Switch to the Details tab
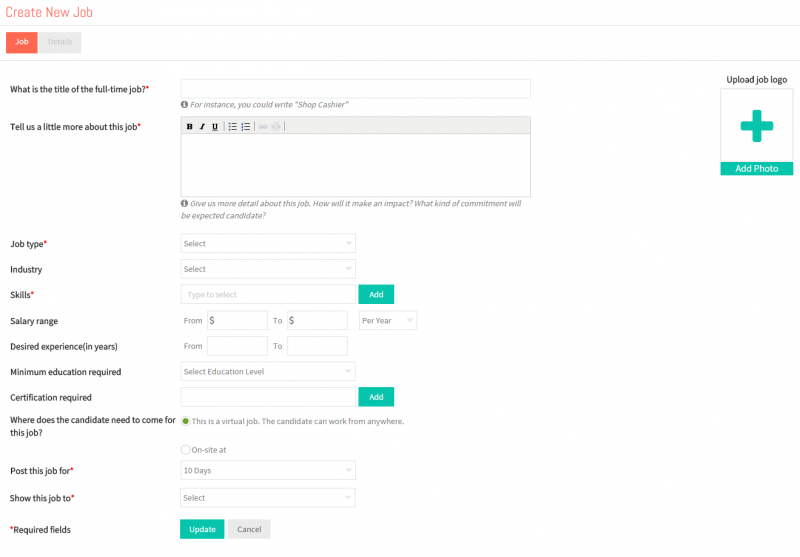Viewport: 800px width, 557px height. click(x=60, y=42)
